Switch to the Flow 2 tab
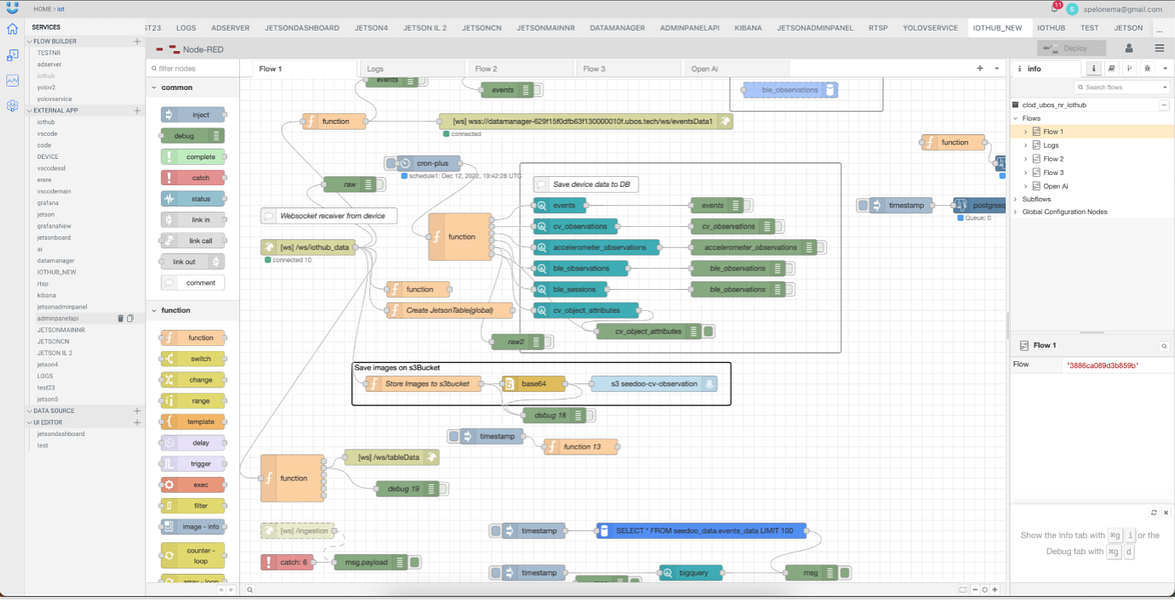 [519, 69]
